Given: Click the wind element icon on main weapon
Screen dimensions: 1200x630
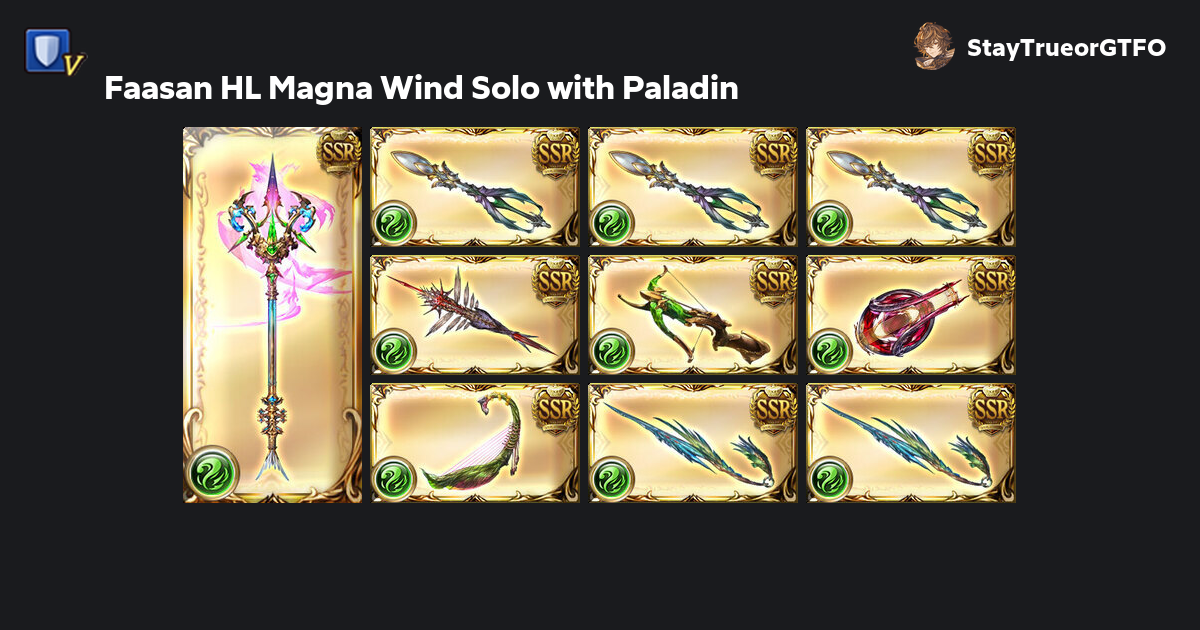Looking at the screenshot, I should click(212, 469).
